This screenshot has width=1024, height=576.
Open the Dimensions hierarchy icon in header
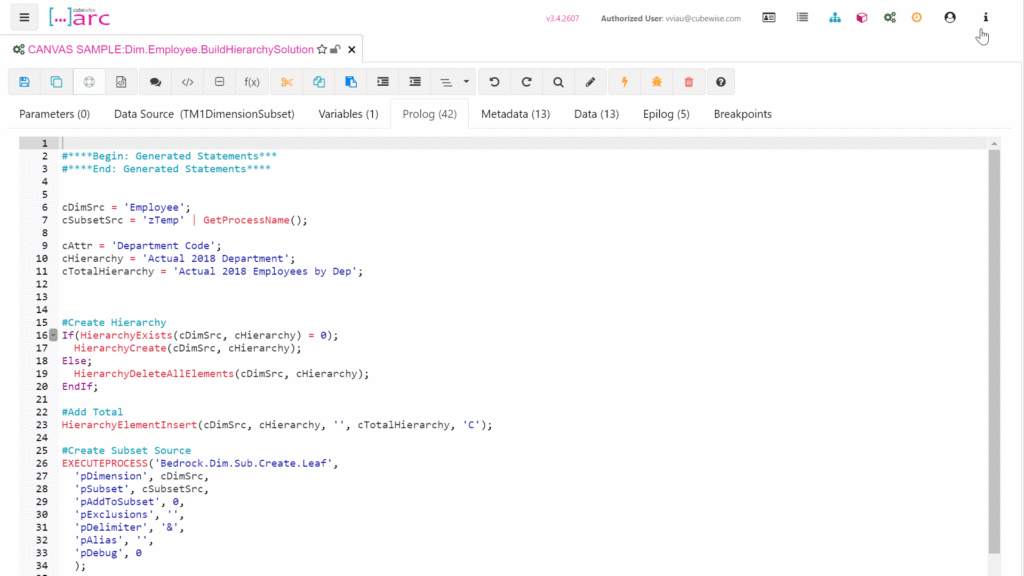point(835,18)
